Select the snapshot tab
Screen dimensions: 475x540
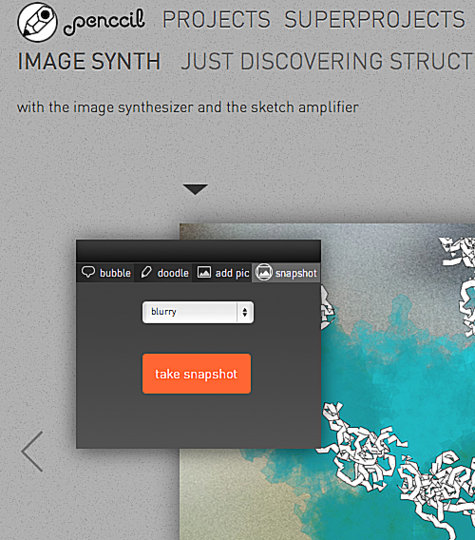(286, 273)
